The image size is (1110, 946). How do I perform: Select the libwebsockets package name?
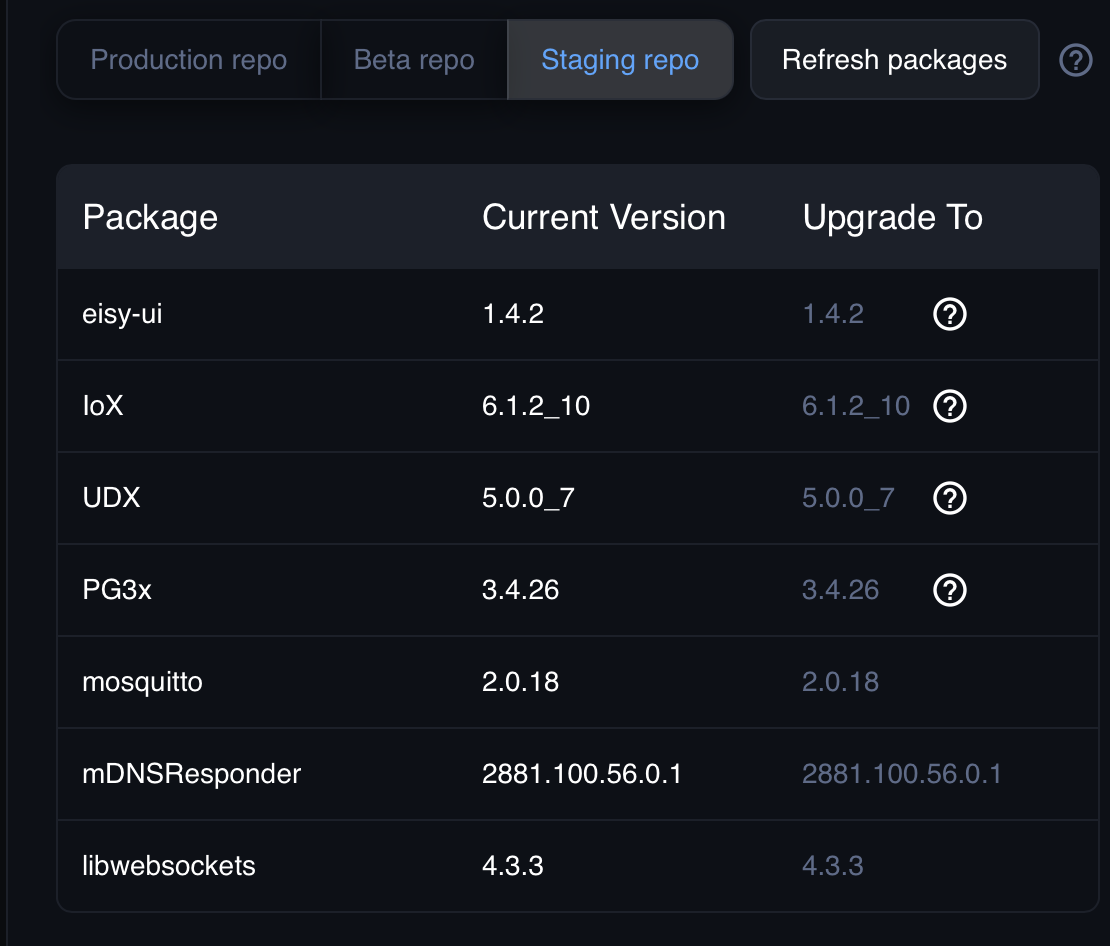coord(168,866)
